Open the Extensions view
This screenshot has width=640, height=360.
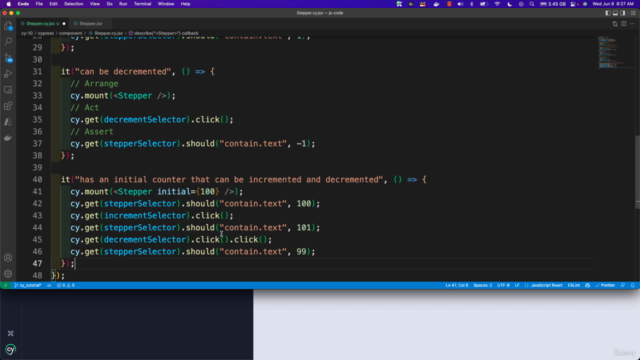[x=8, y=106]
